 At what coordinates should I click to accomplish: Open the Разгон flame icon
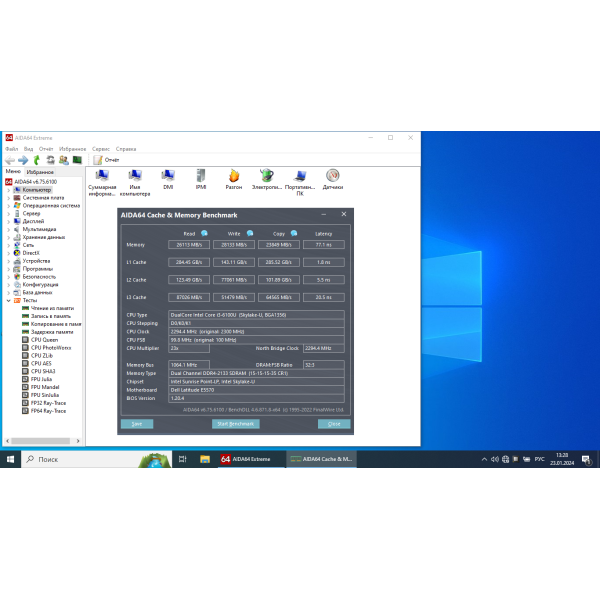click(x=234, y=179)
